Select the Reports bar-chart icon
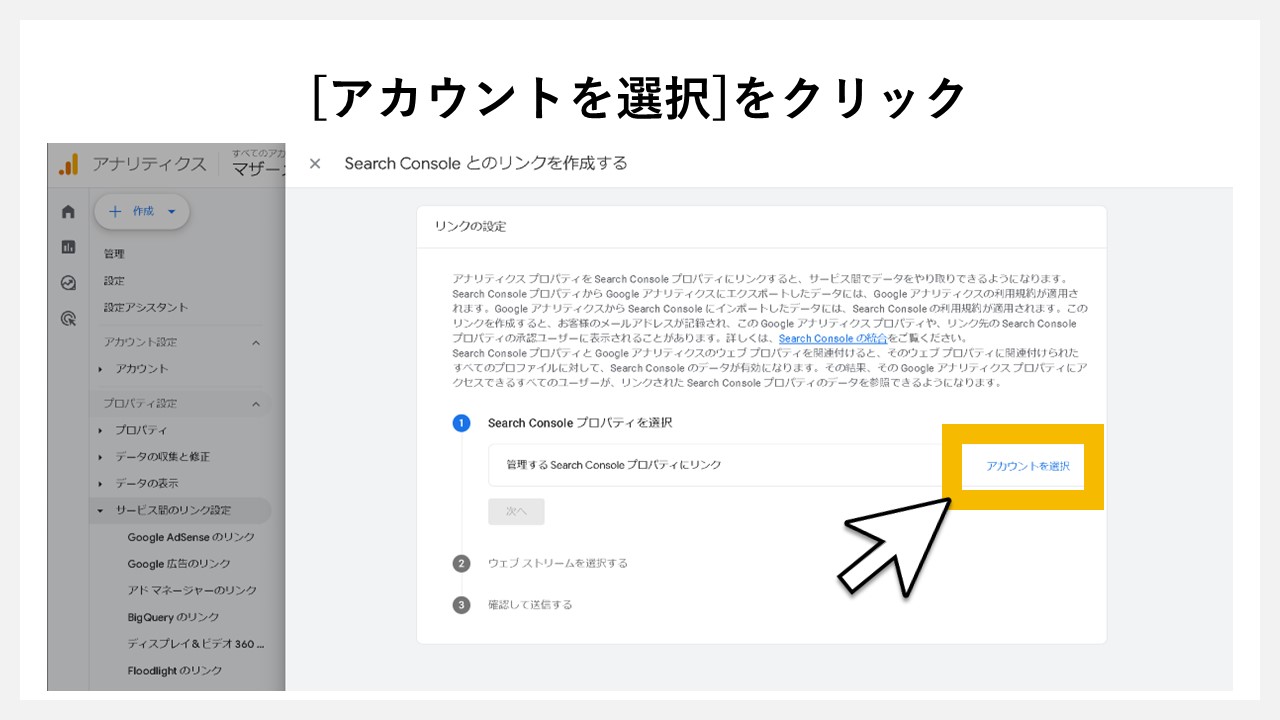Screen dimensions: 1280x720 (x=67, y=247)
